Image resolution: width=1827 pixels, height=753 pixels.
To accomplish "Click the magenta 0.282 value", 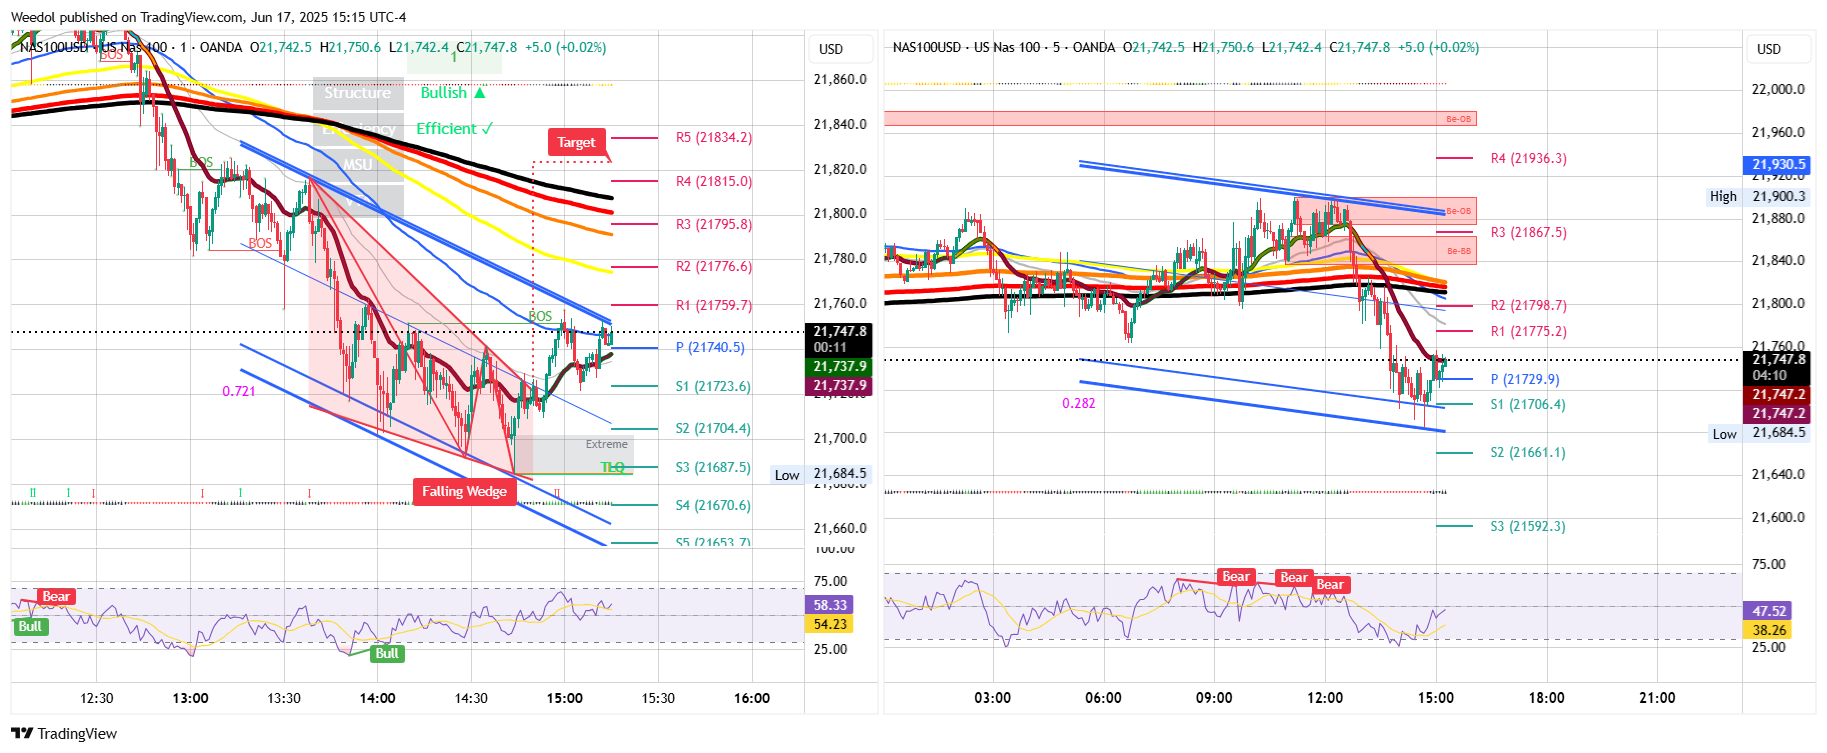I will (x=1079, y=404).
